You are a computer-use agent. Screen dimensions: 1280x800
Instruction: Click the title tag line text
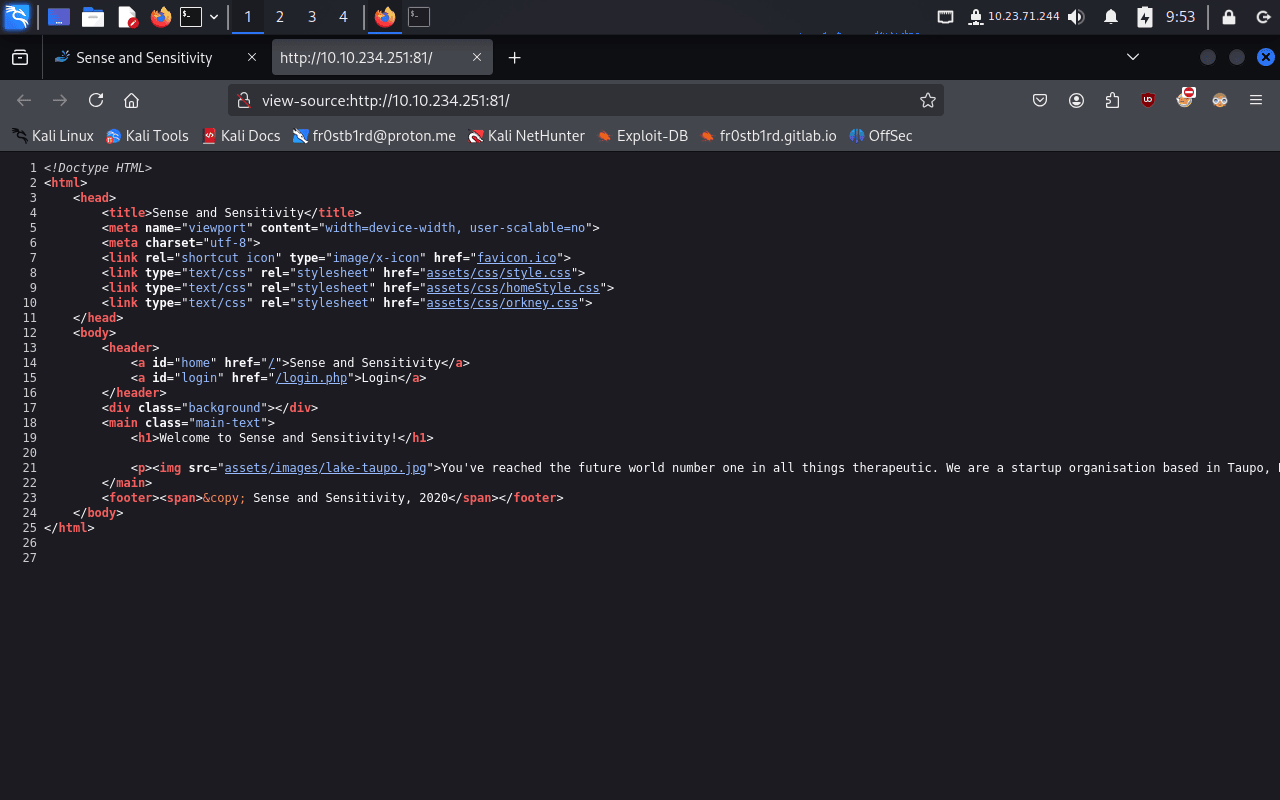231,213
